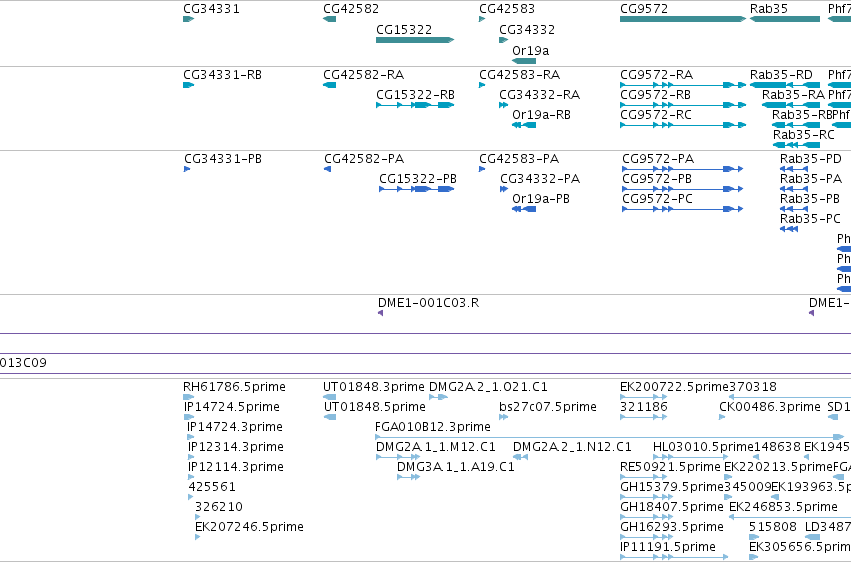Click EST FGA010B12.3prime
This screenshot has height=562, width=851.
433,427
